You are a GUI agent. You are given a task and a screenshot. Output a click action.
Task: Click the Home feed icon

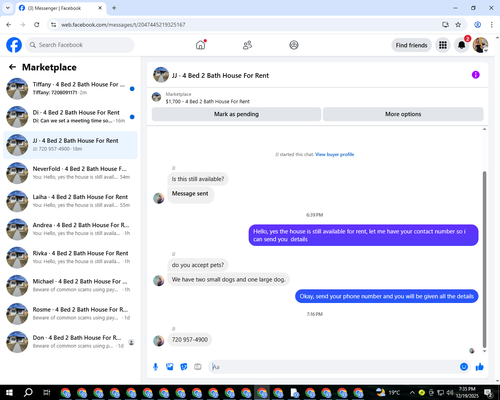[201, 45]
